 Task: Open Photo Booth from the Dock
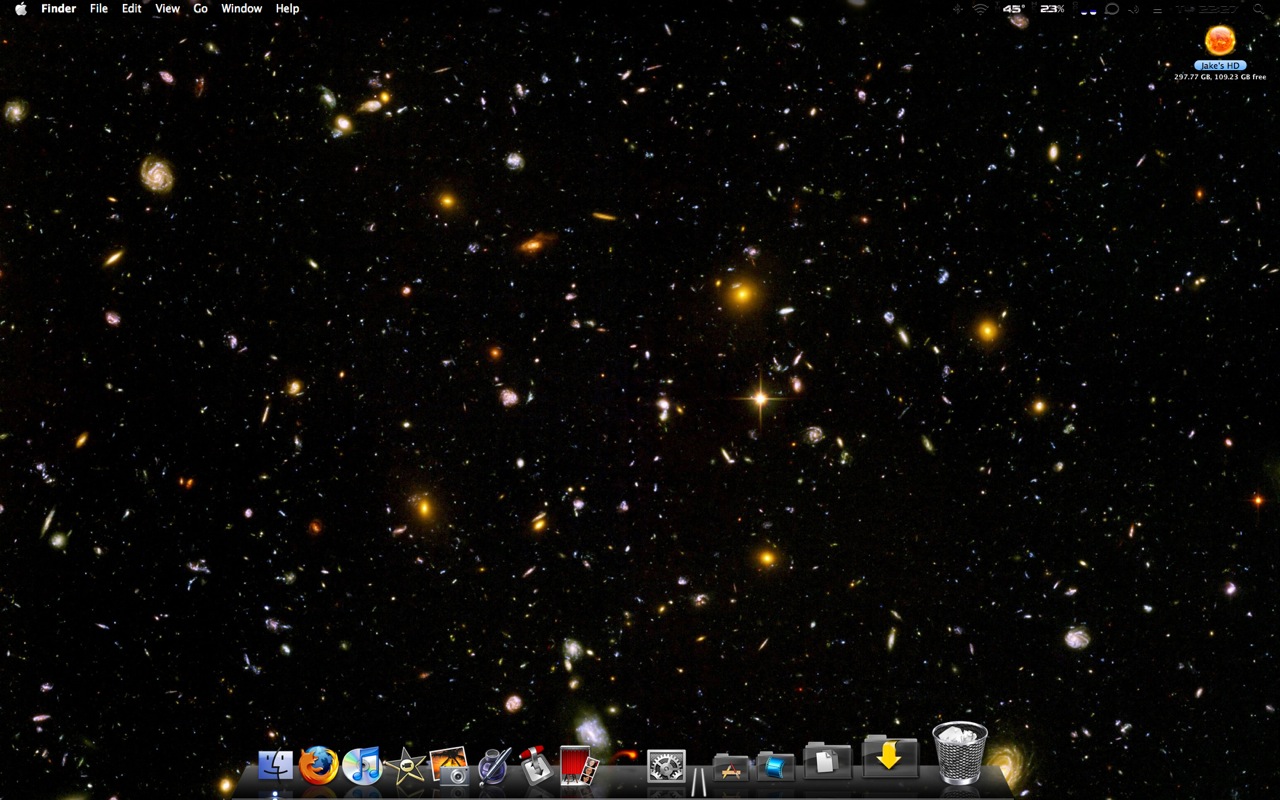pyautogui.click(x=579, y=766)
